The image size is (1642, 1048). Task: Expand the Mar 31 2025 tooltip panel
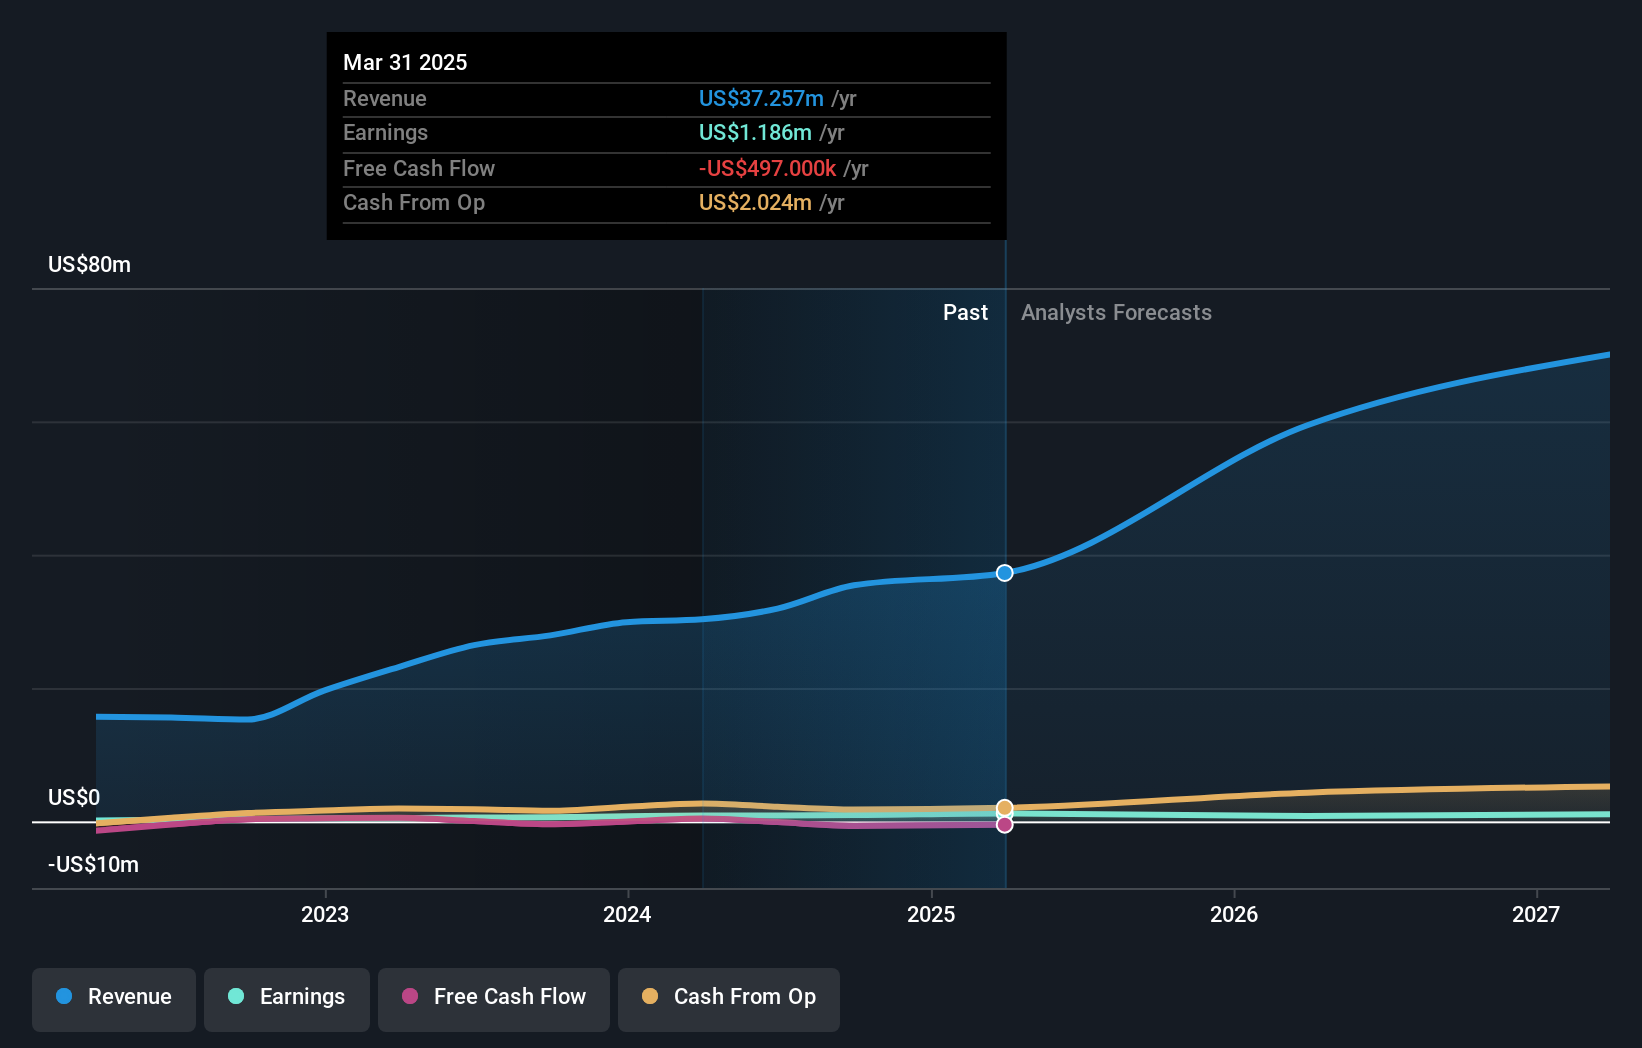coord(666,136)
